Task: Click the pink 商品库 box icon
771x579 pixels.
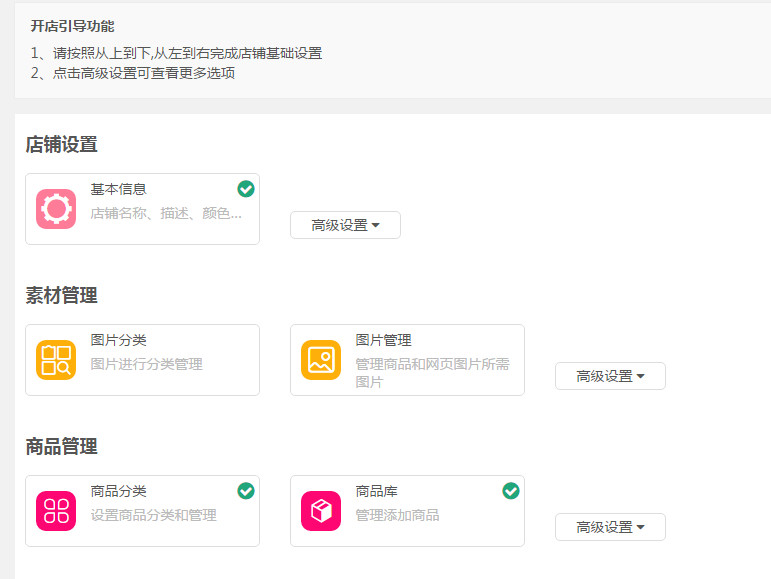Action: click(x=321, y=511)
